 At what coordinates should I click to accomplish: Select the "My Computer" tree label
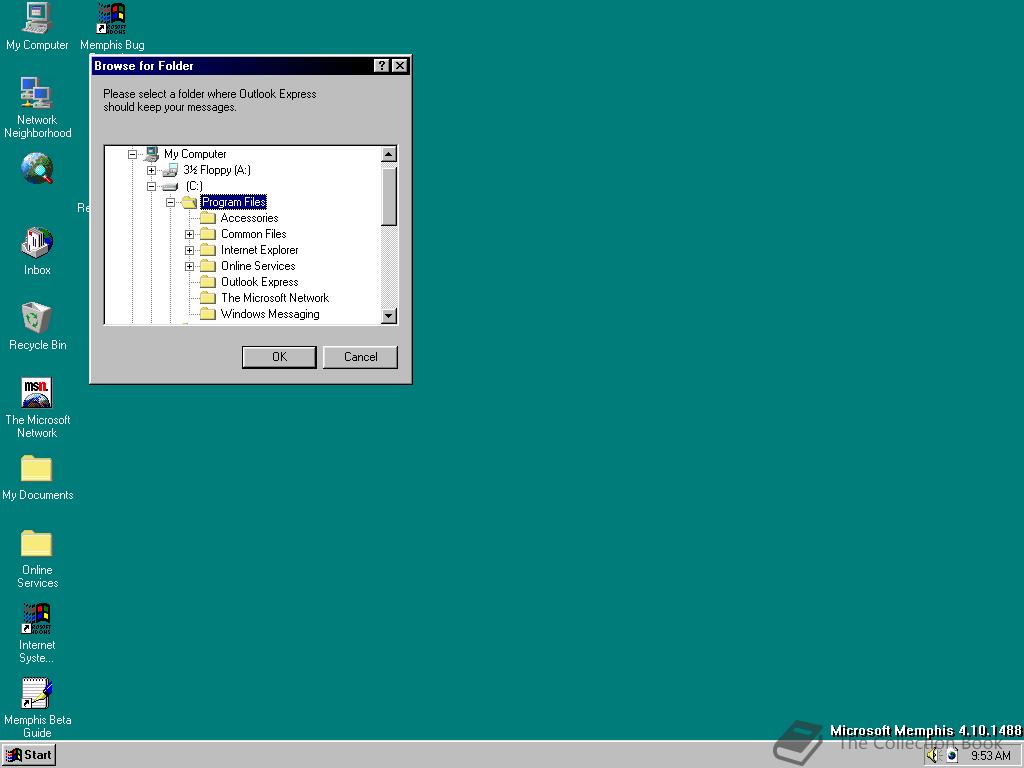tap(195, 154)
